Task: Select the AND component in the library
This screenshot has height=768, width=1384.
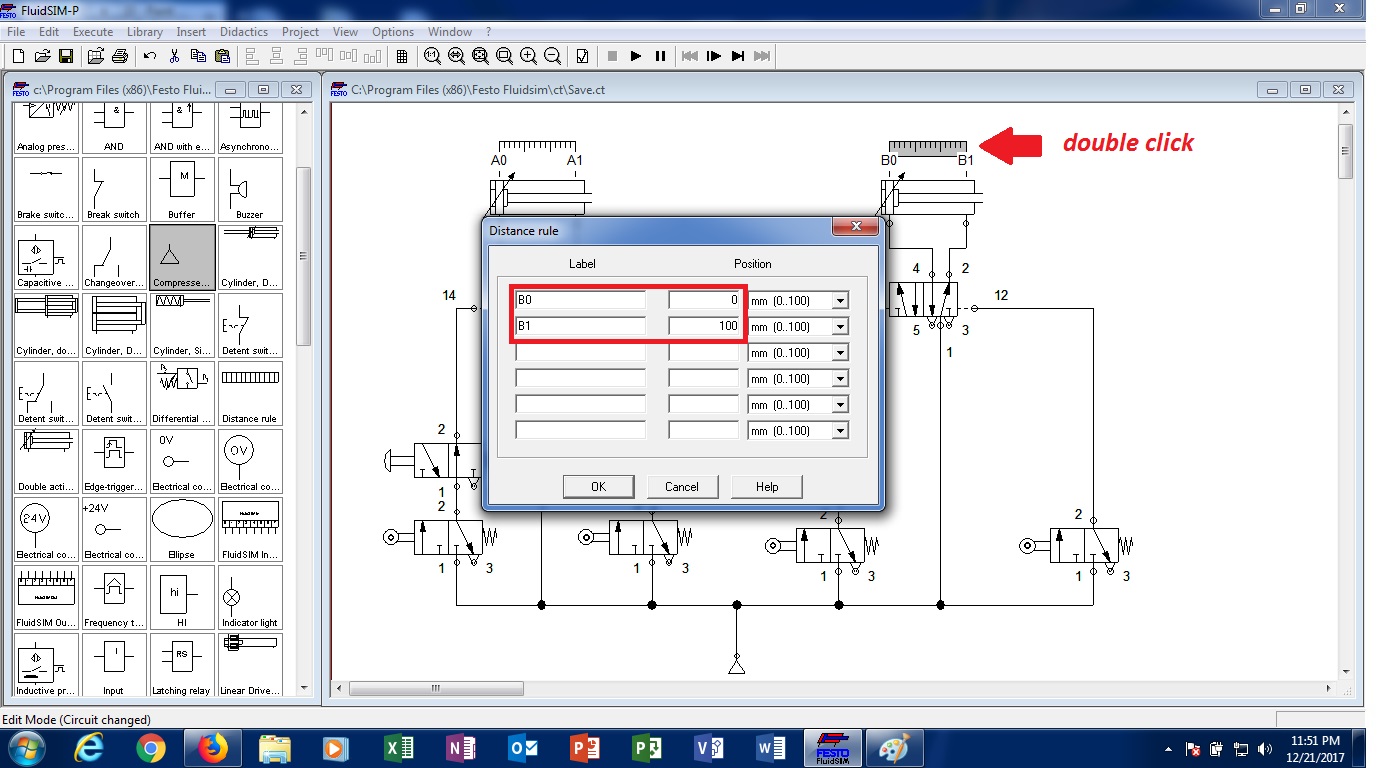Action: [x=114, y=127]
